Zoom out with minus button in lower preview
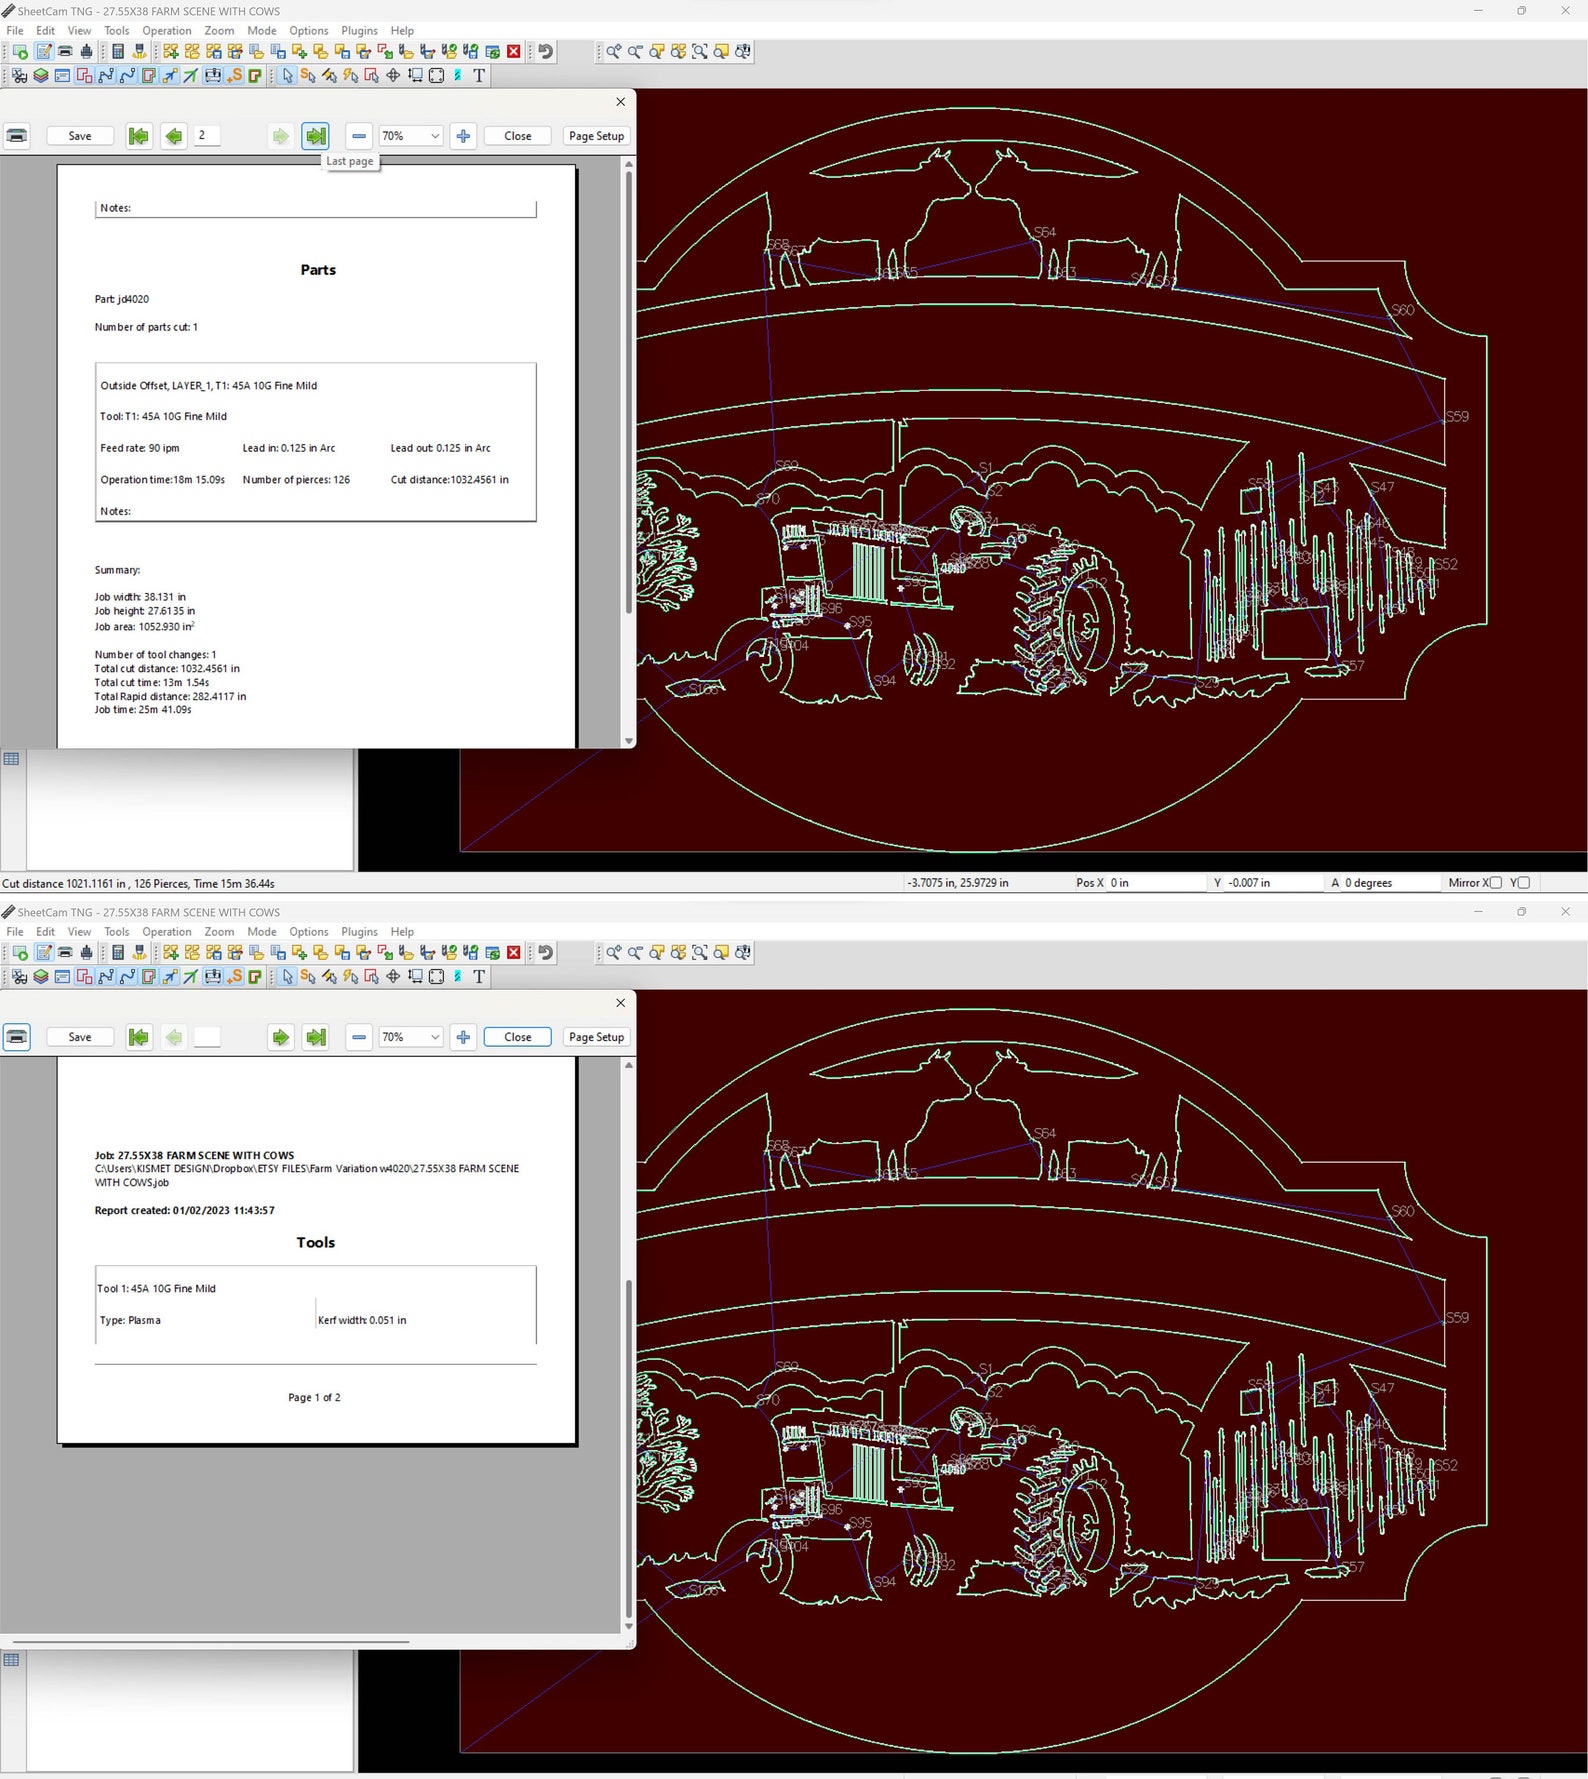The image size is (1588, 1779). 359,1037
